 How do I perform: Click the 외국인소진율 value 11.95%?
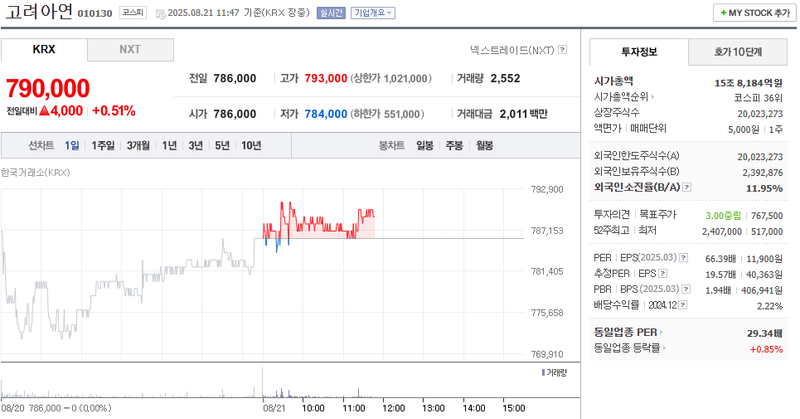tap(764, 188)
